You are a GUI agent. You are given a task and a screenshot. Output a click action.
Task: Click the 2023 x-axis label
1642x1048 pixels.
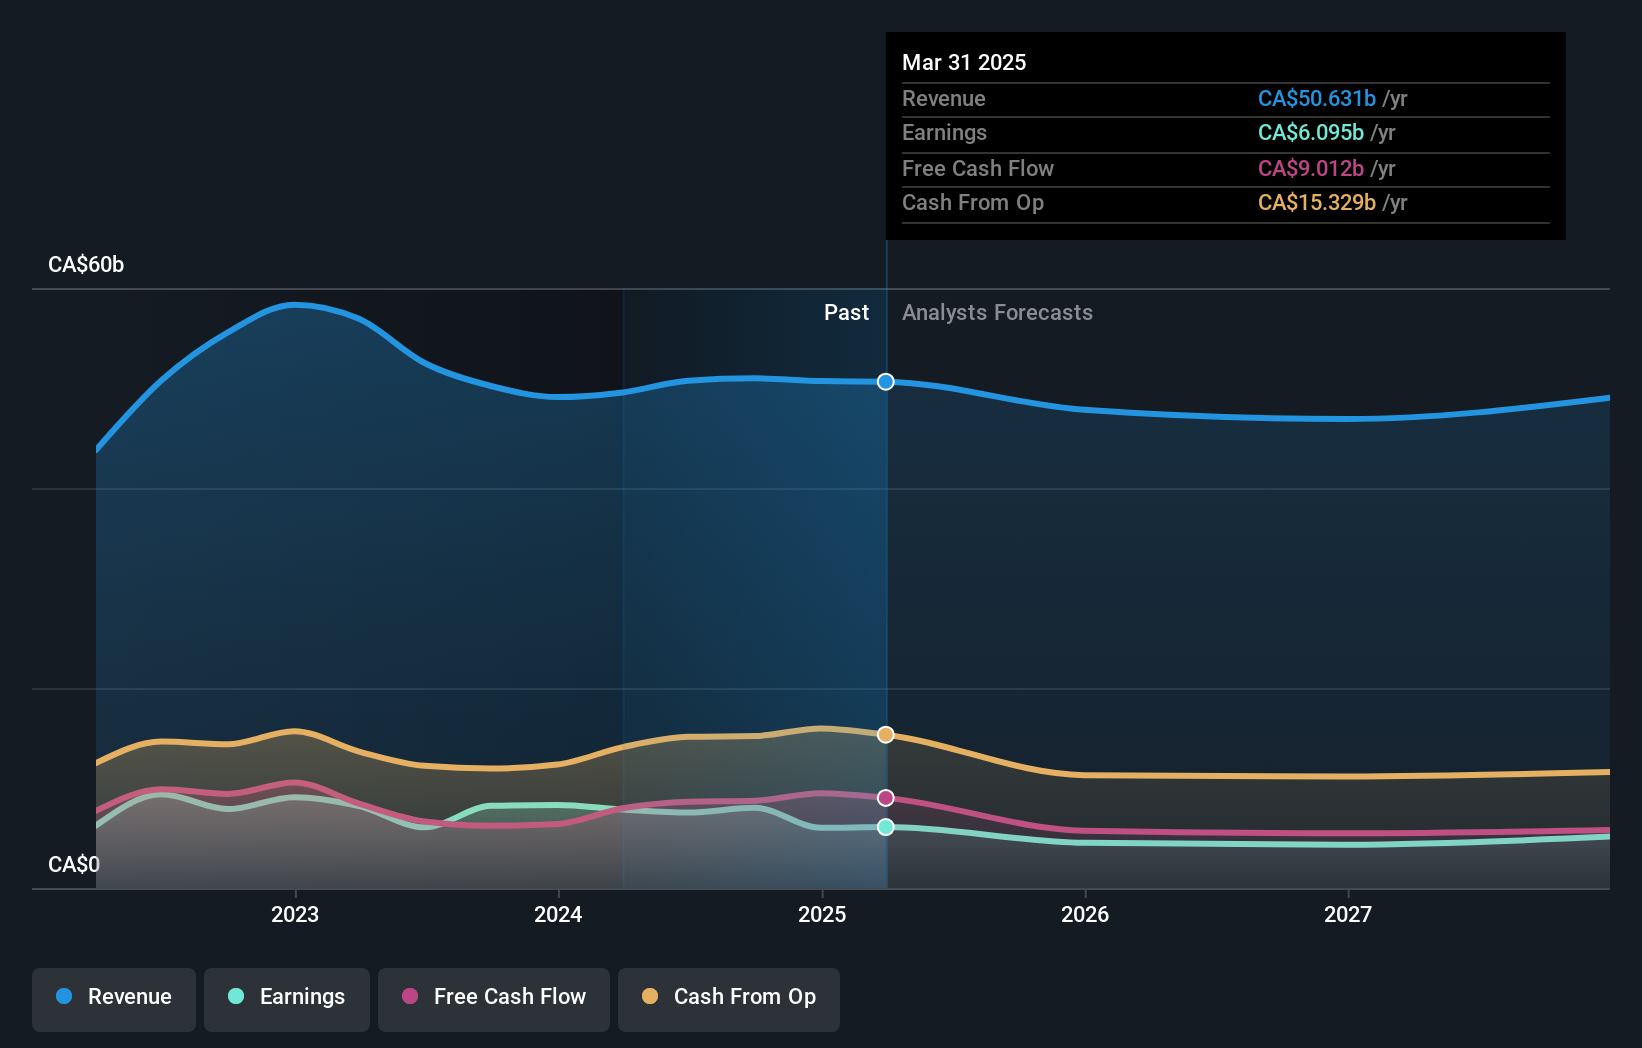click(x=295, y=914)
